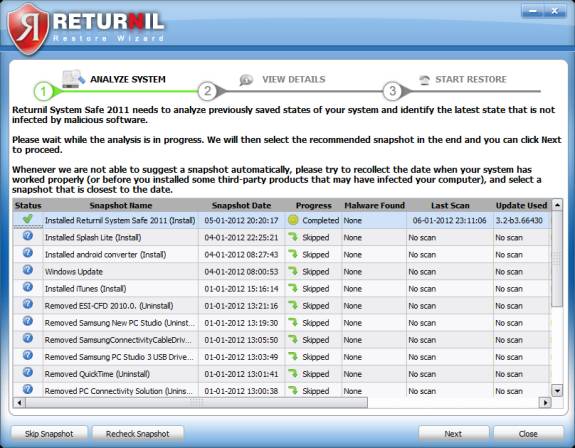Screen dimensions: 575x448
Task: Select 'Installed Returnil System Safe 2011 (Install)' snapshot
Action: 120,220
